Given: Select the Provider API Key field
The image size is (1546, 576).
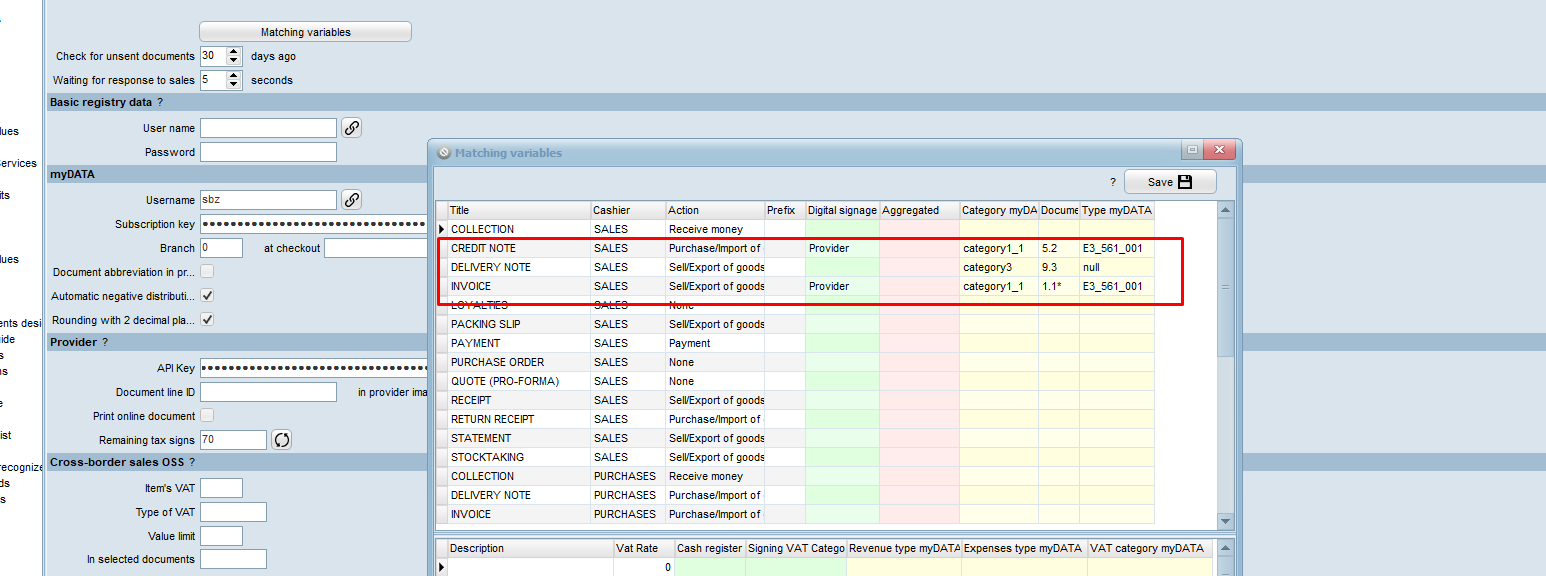Looking at the screenshot, I should point(314,368).
